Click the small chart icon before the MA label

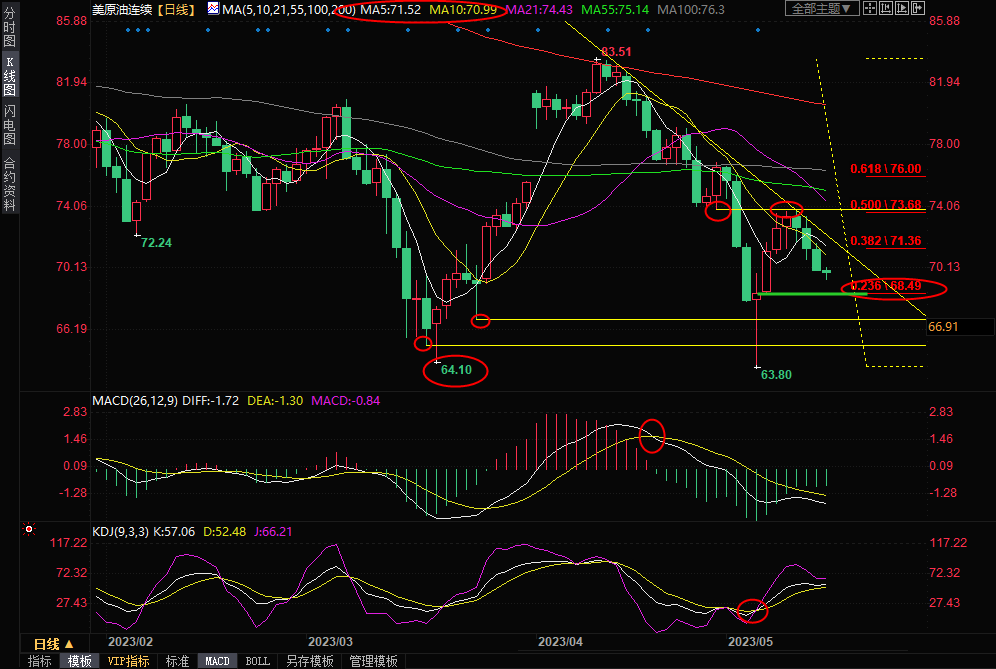point(213,9)
